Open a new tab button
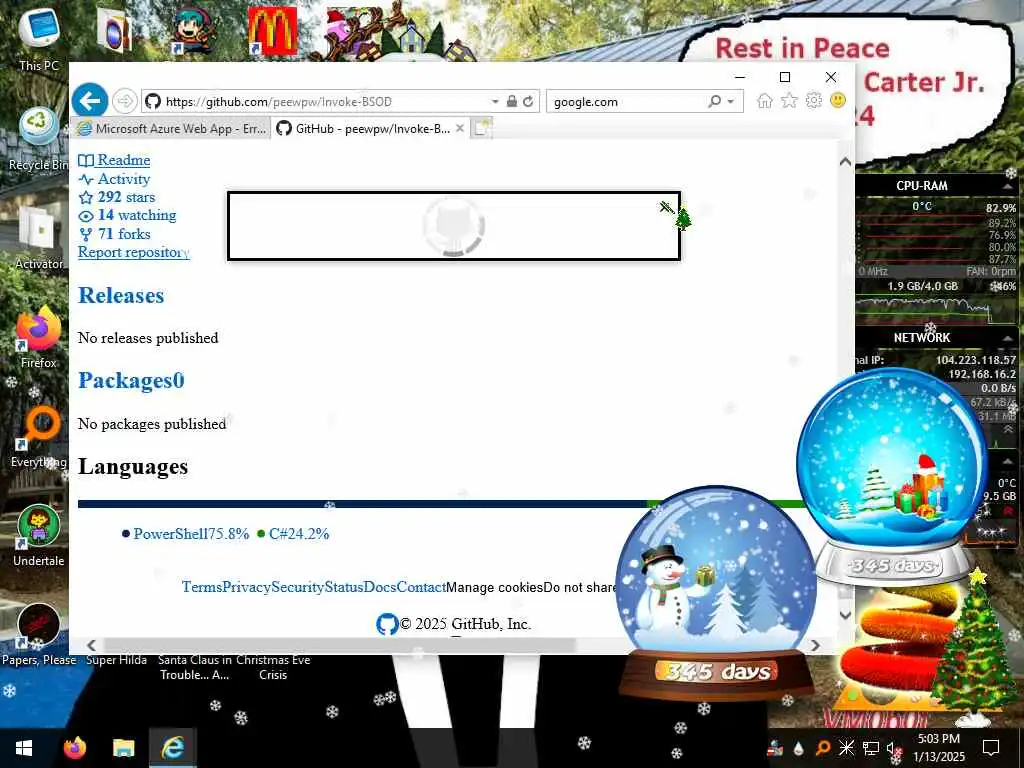This screenshot has height=768, width=1024. point(482,129)
